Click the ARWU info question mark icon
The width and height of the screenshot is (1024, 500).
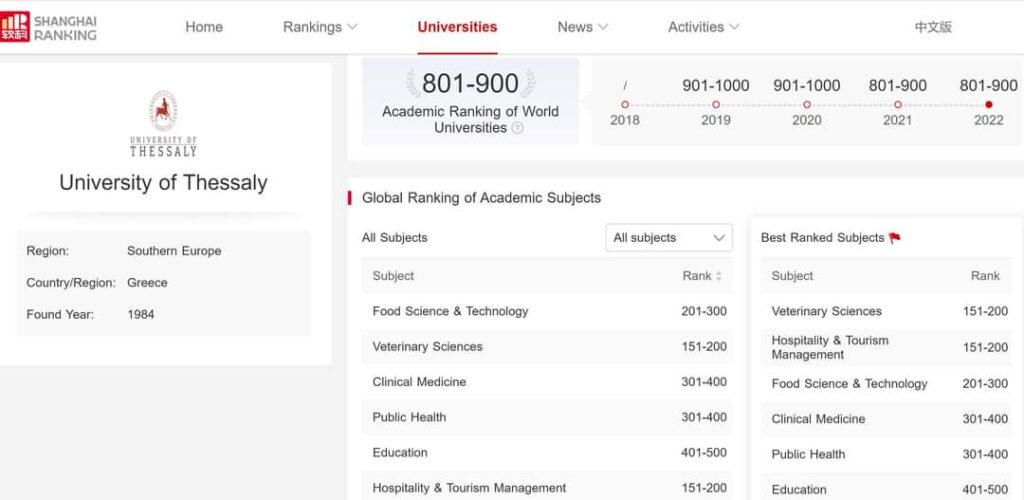[517, 128]
